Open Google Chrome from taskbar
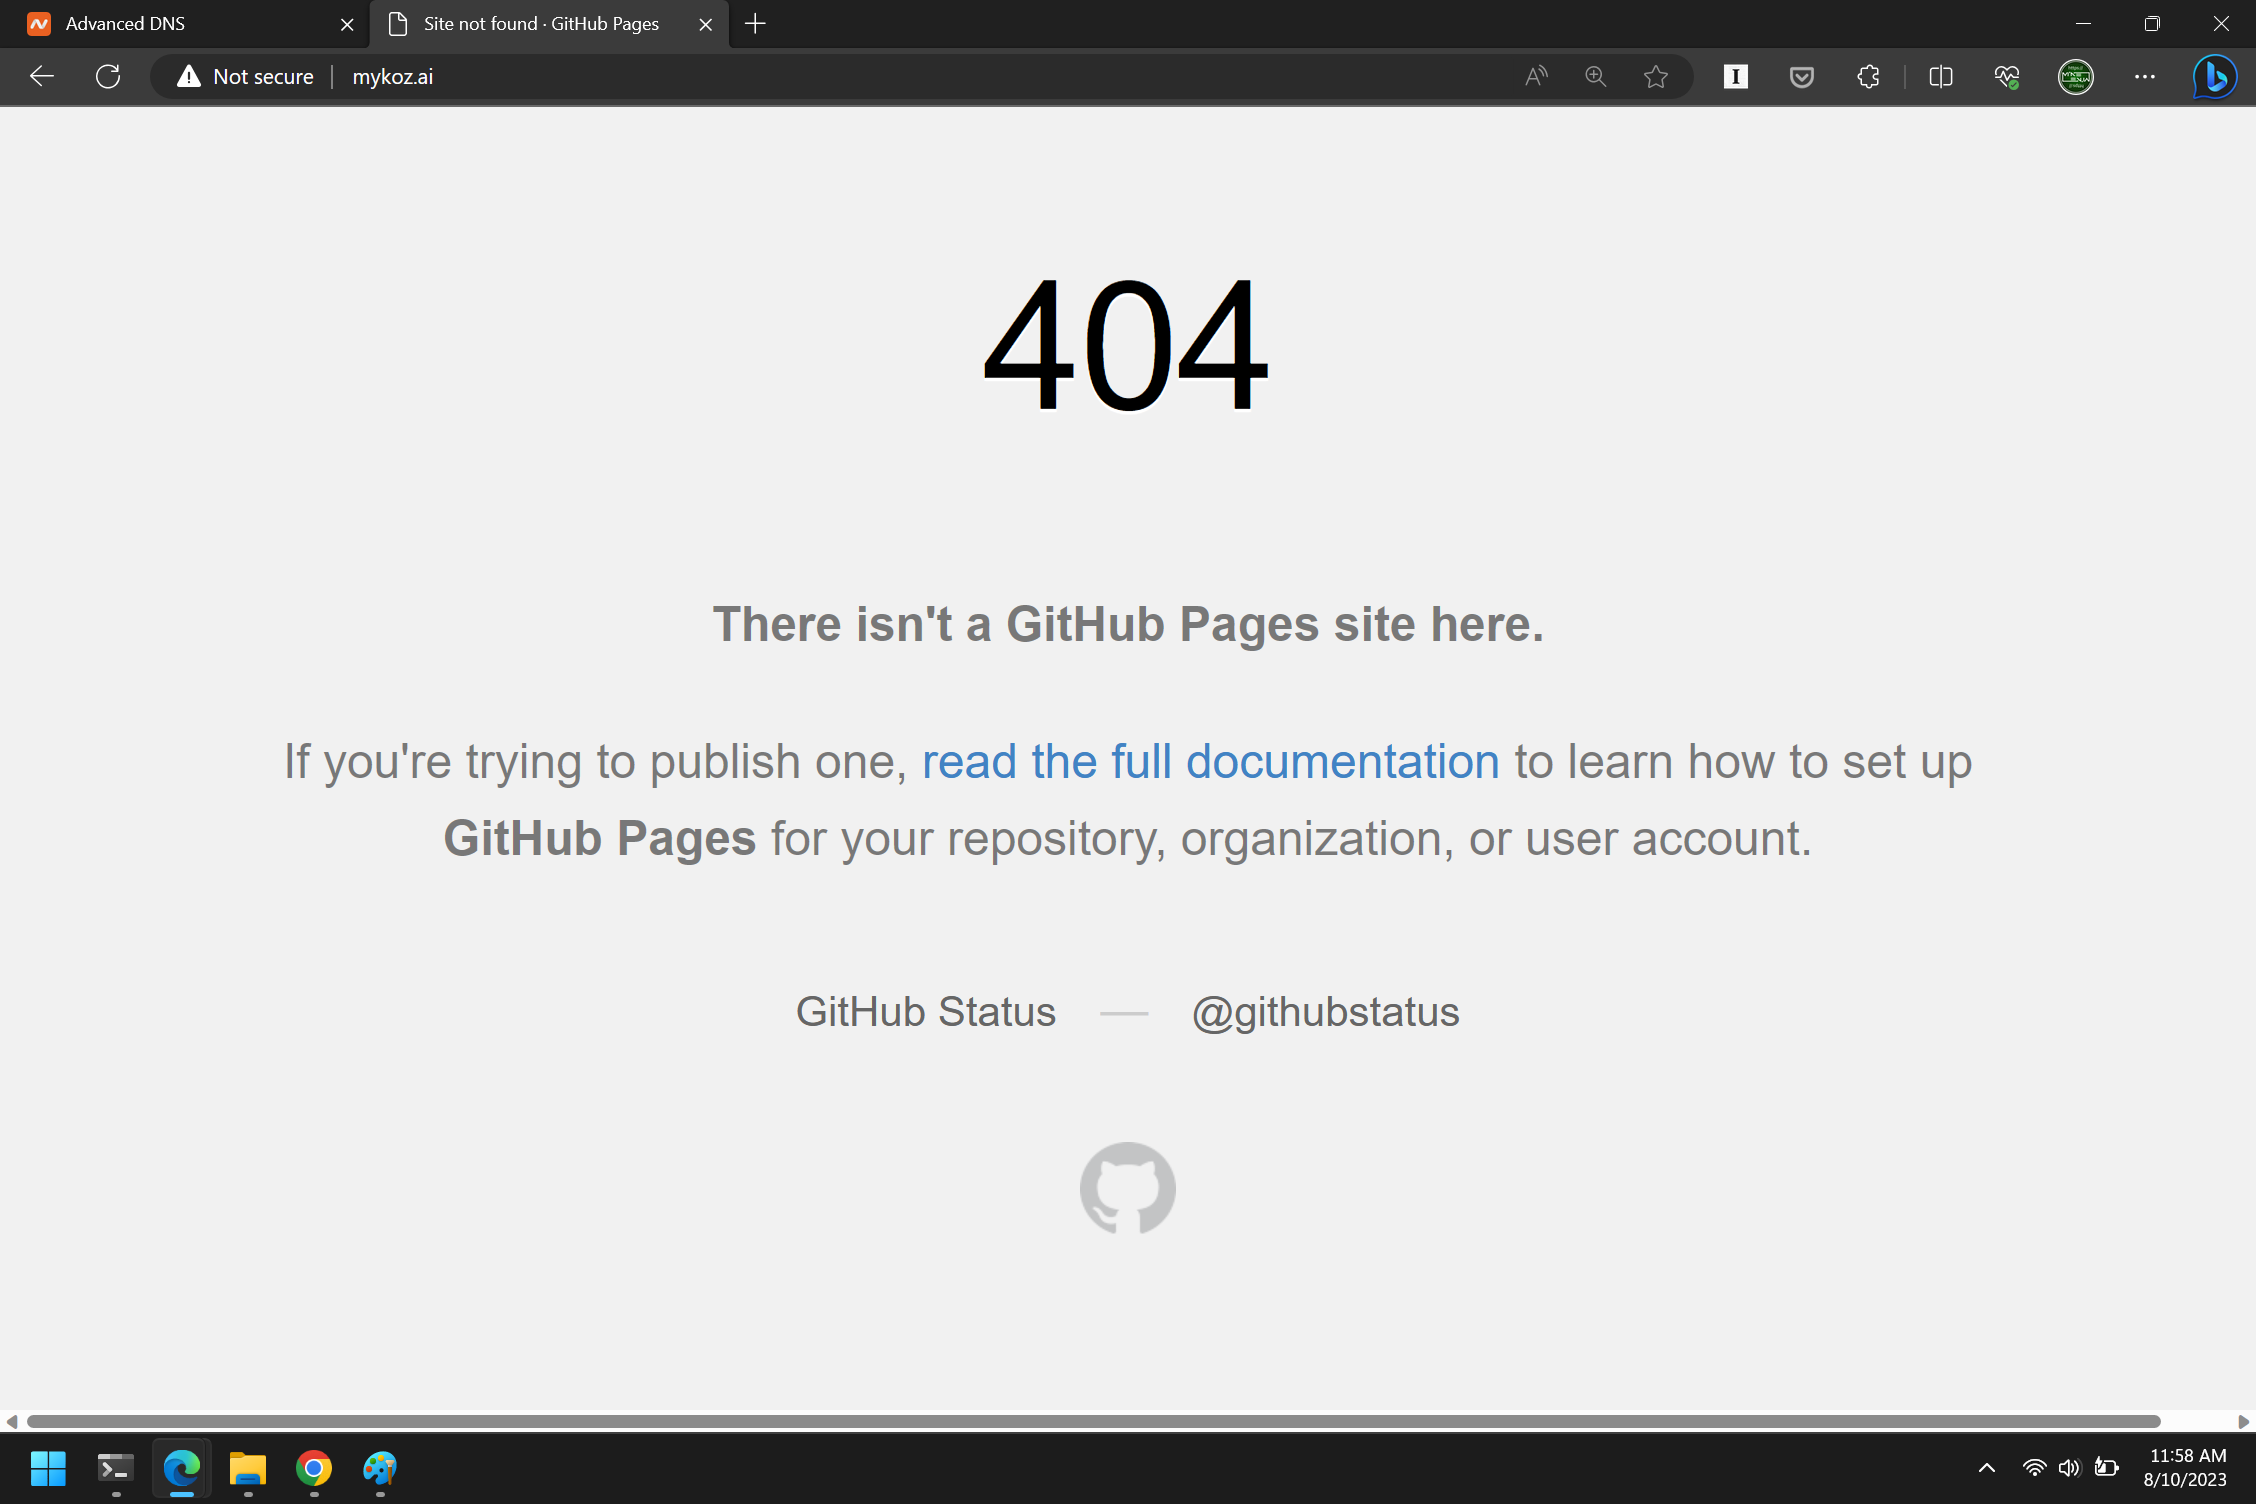This screenshot has width=2256, height=1504. [314, 1468]
